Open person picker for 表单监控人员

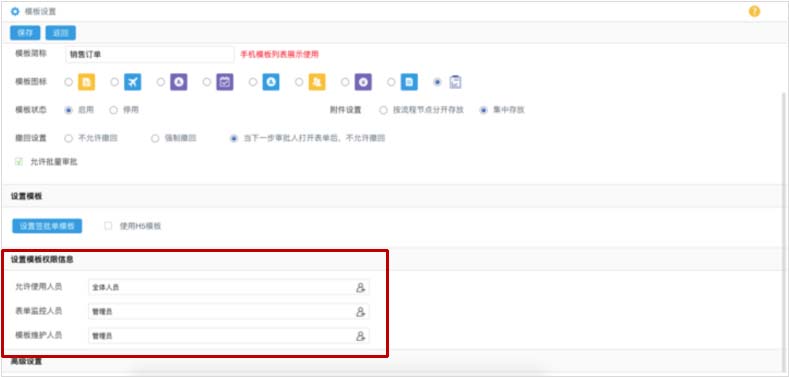(360, 312)
